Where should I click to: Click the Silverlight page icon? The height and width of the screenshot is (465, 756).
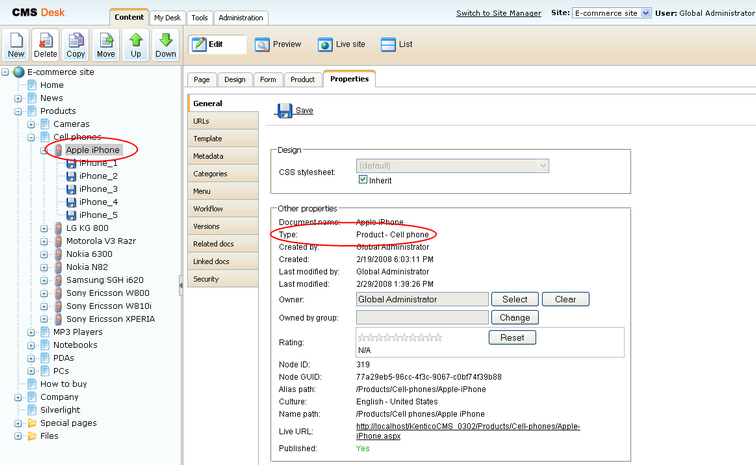click(x=32, y=410)
